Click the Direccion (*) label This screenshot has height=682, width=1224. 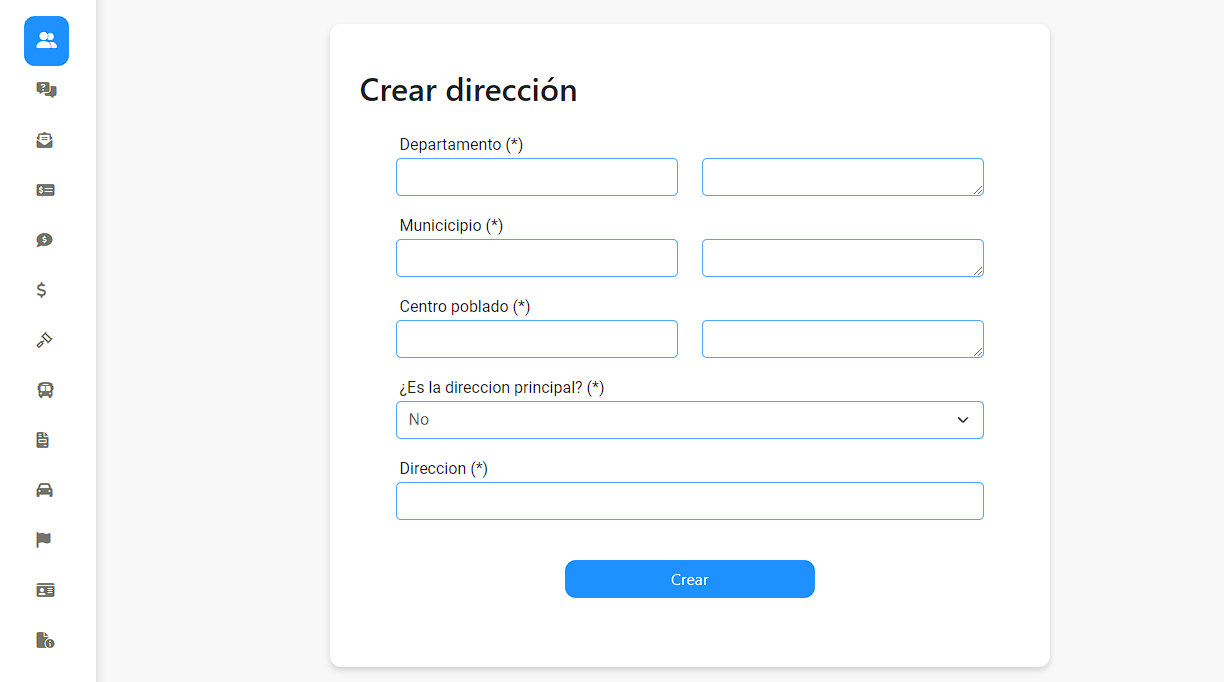(x=443, y=468)
